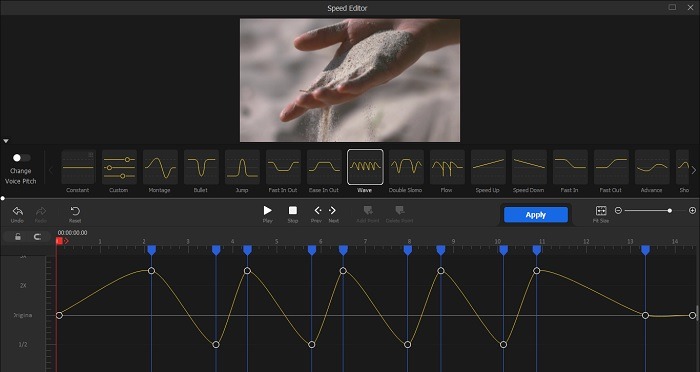Stop the playback
Viewport: 700px width, 372px height.
point(292,210)
